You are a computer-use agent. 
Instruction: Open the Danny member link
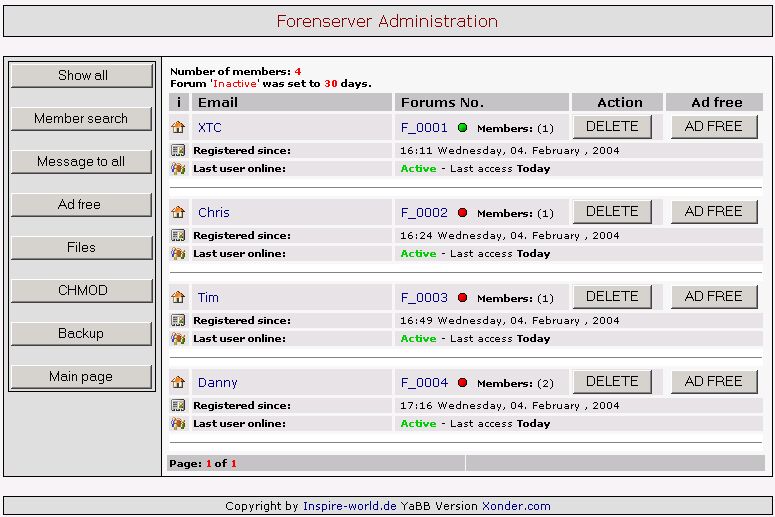click(x=217, y=383)
